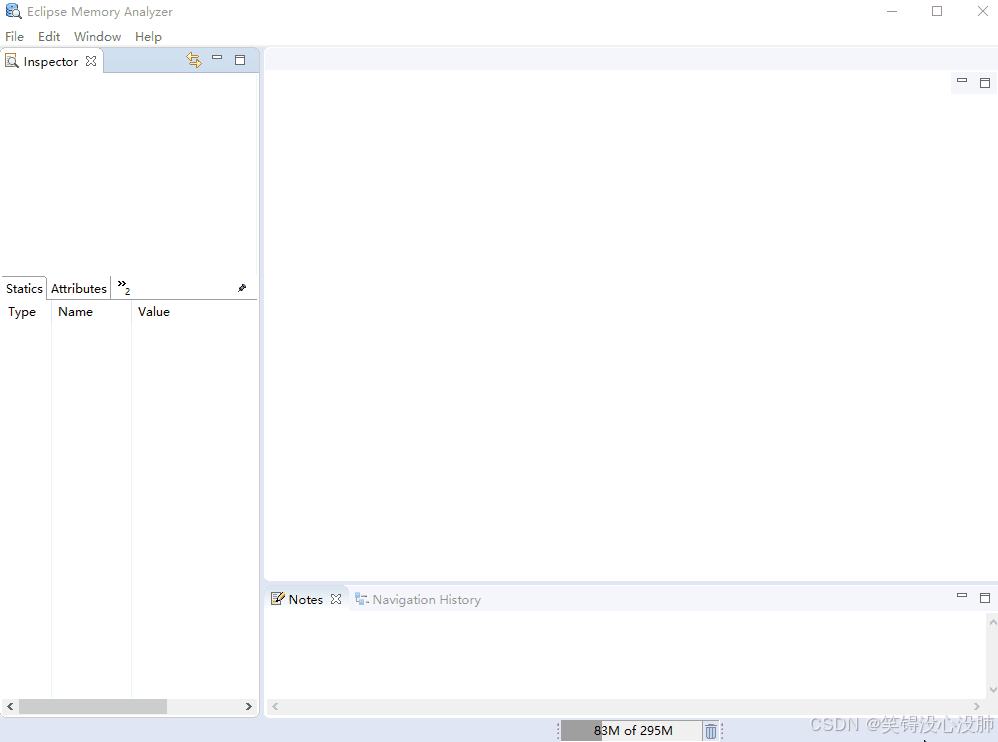998x742 pixels.
Task: Maximize the Eclipse Memory Analyzer window
Action: tap(937, 11)
